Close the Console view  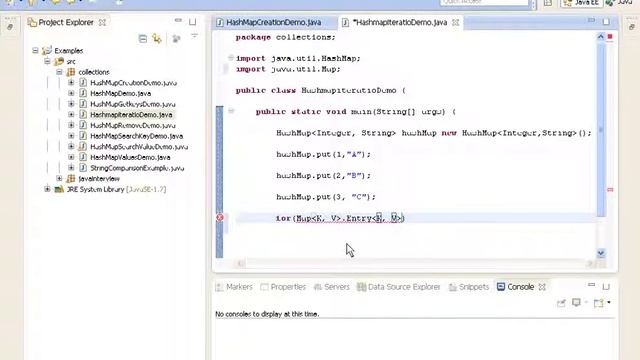[542, 287]
